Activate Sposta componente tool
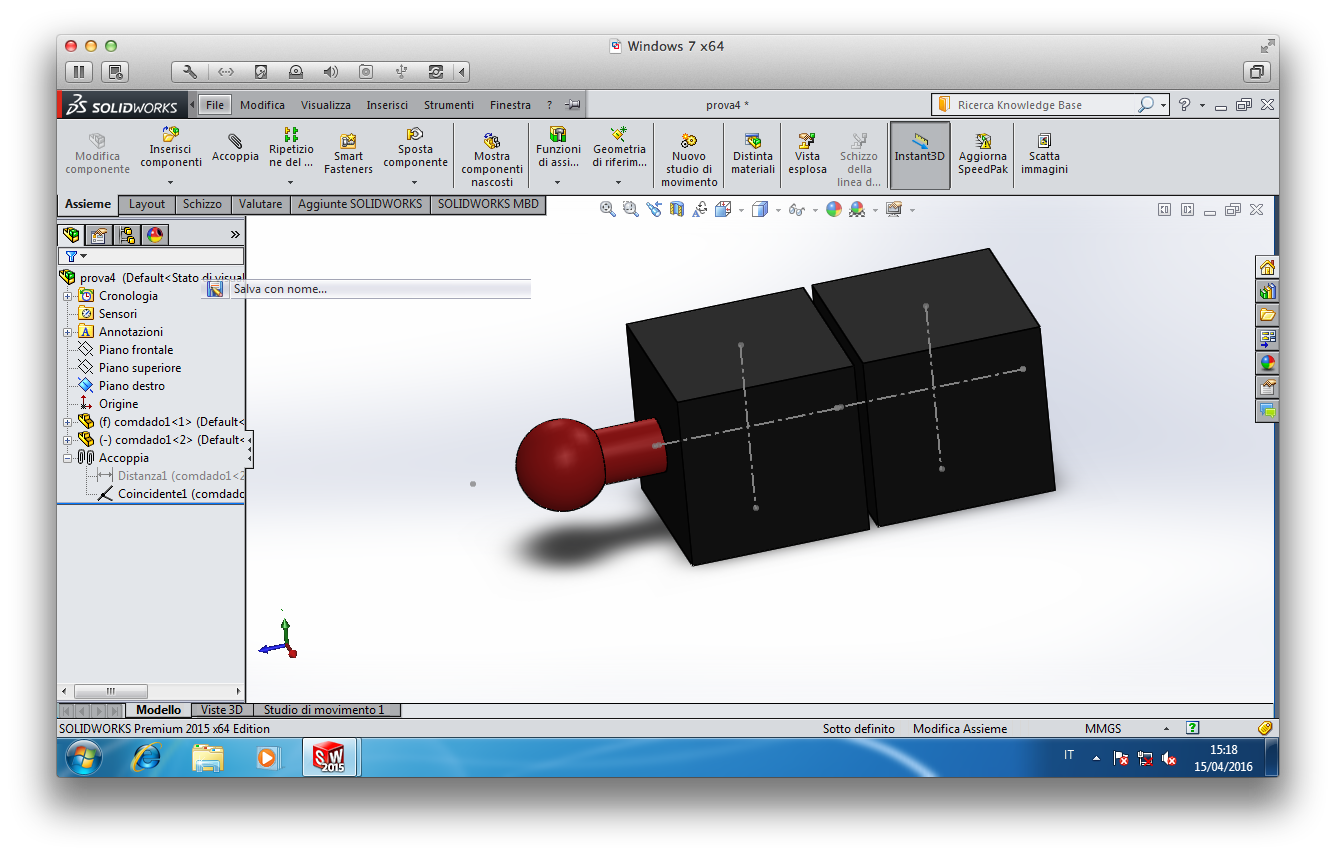The width and height of the screenshot is (1336, 856). coord(415,147)
